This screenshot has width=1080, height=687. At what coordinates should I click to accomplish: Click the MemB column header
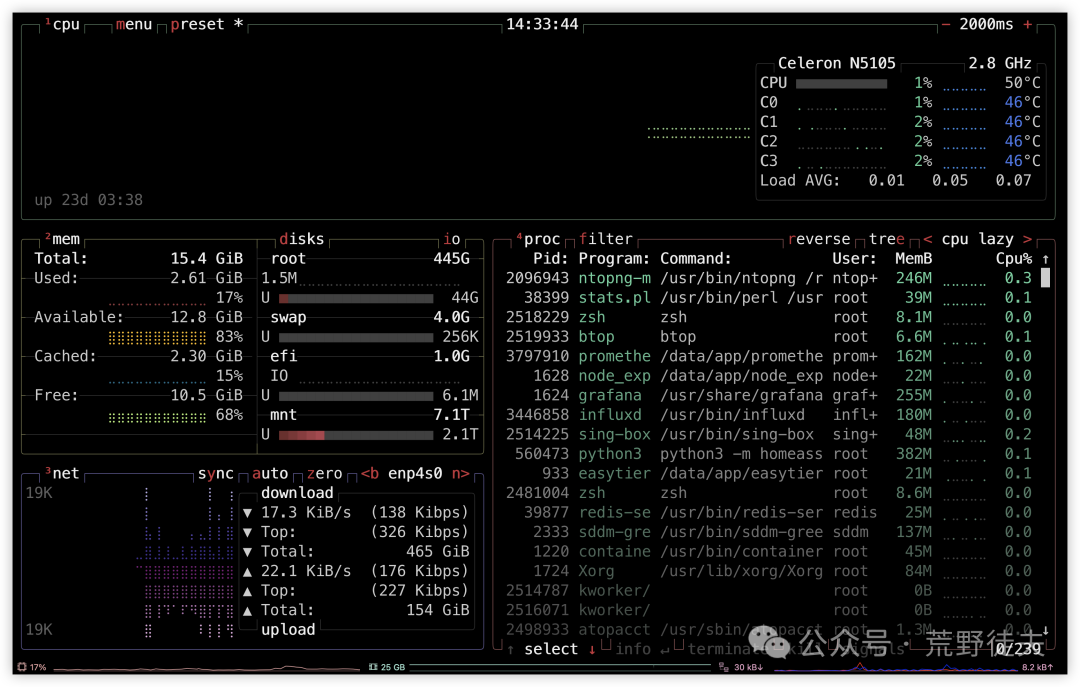pyautogui.click(x=913, y=259)
